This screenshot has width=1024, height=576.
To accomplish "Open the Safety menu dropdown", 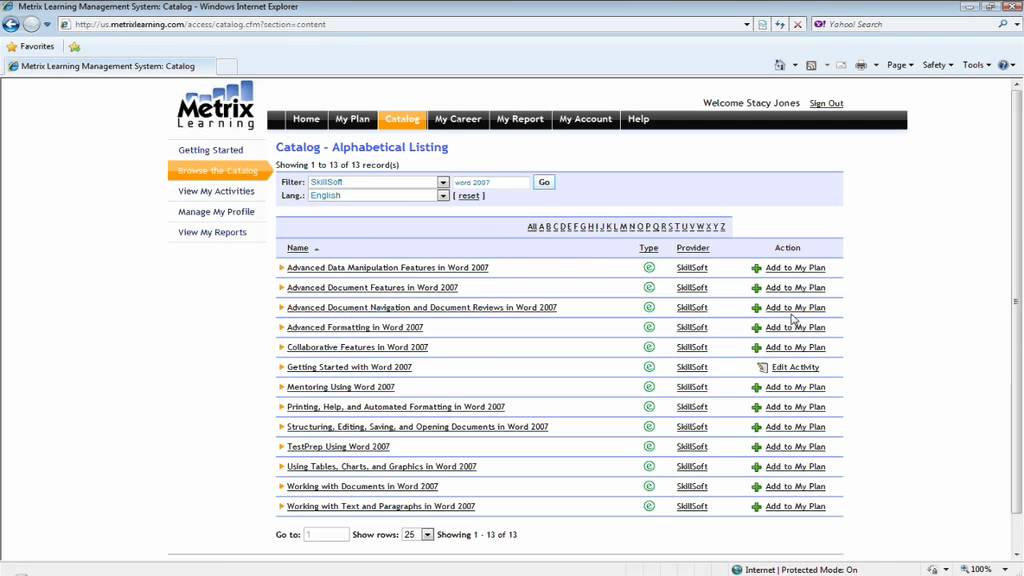I will point(938,65).
